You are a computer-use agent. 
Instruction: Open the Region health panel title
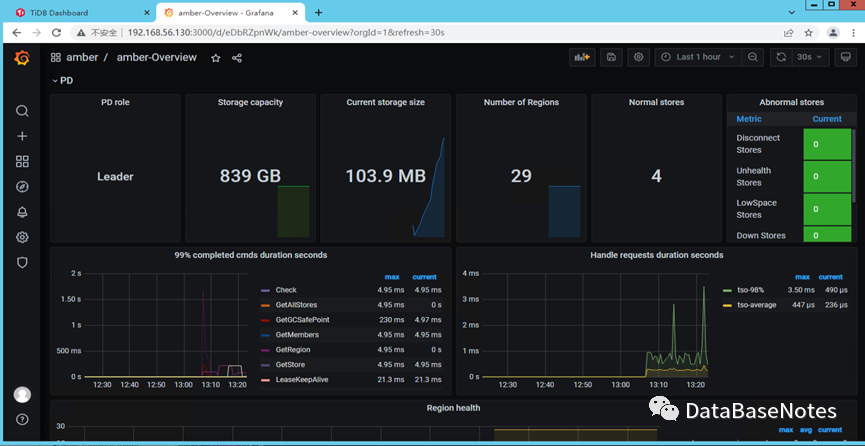pos(453,408)
